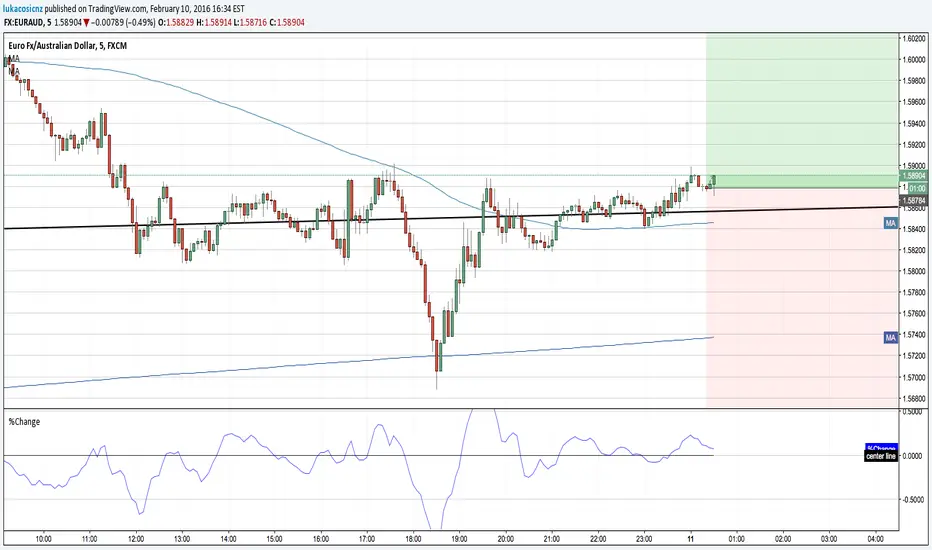The width and height of the screenshot is (932, 550).
Task: Click the countdown label 01:00 on price axis
Action: pos(917,188)
